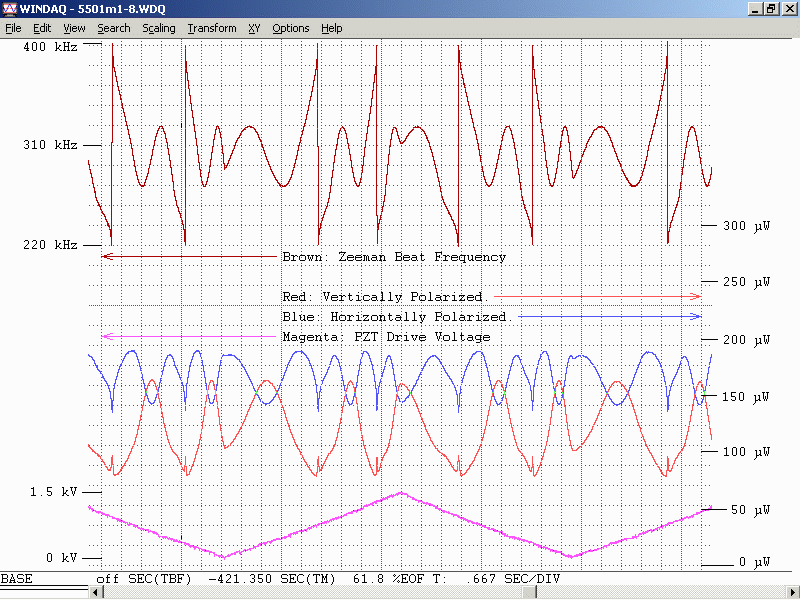Viewport: 800px width, 600px height.
Task: Open the Help menu
Action: tap(332, 28)
